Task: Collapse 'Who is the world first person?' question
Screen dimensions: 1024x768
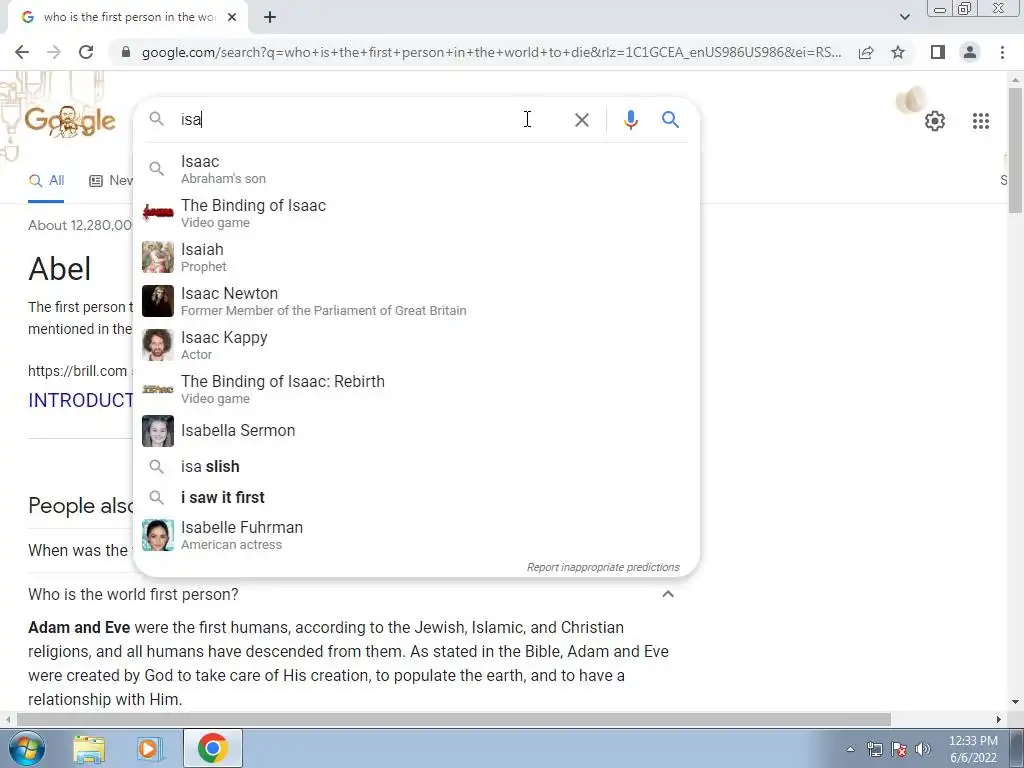Action: (667, 594)
